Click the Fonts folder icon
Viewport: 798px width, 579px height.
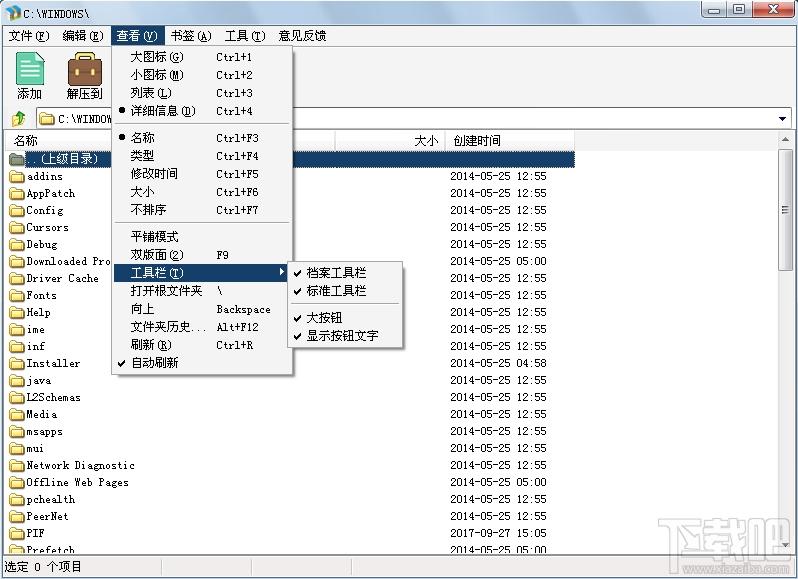click(17, 296)
